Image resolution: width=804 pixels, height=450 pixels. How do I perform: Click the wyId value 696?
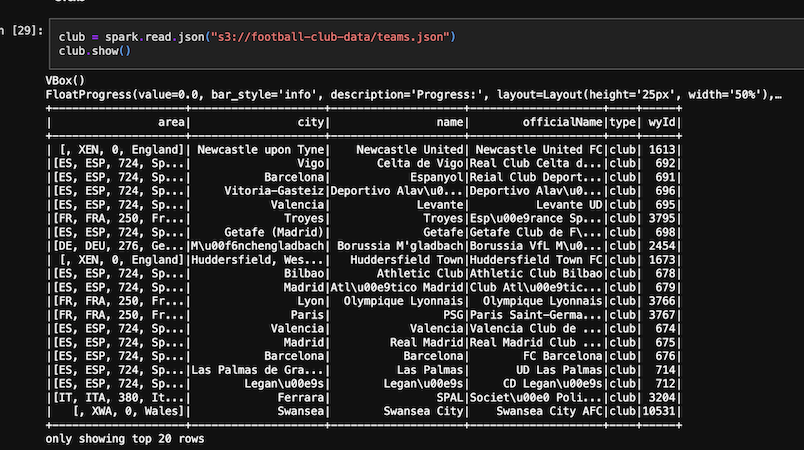coord(665,191)
